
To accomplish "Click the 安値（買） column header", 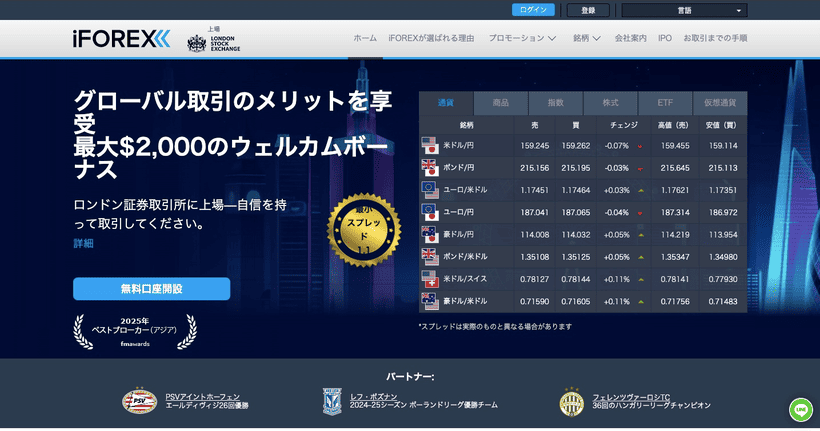I will coord(721,125).
